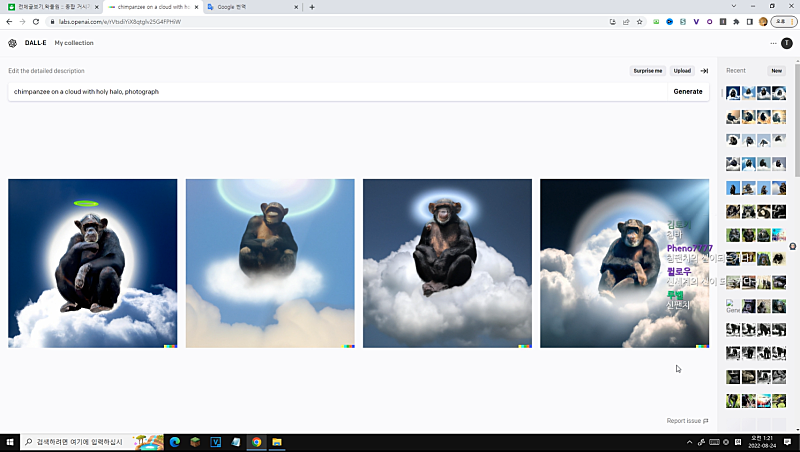Click the Chrome profile picture avatar
Viewport: 800px width, 452px height.
click(763, 22)
